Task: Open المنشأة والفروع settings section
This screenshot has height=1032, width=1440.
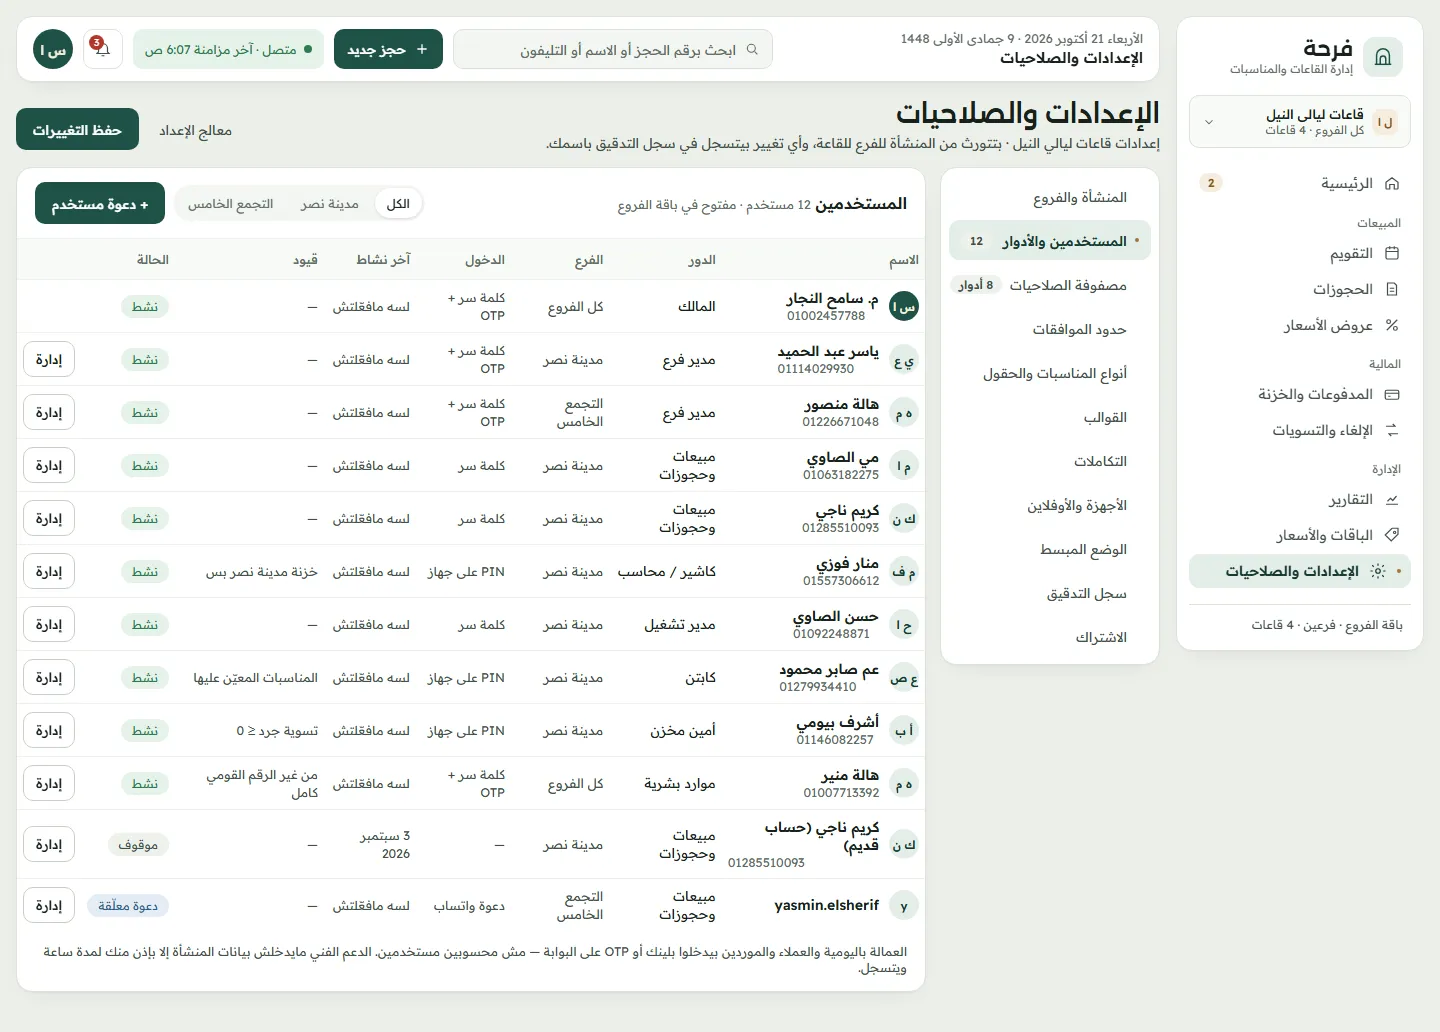Action: 1050,197
